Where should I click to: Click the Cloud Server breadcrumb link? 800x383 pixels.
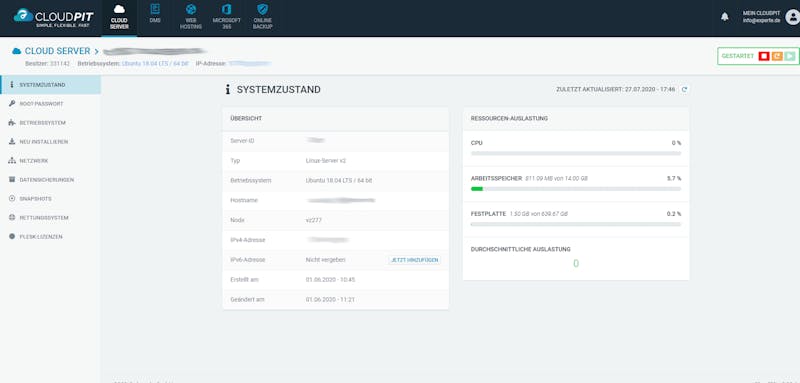coord(57,51)
